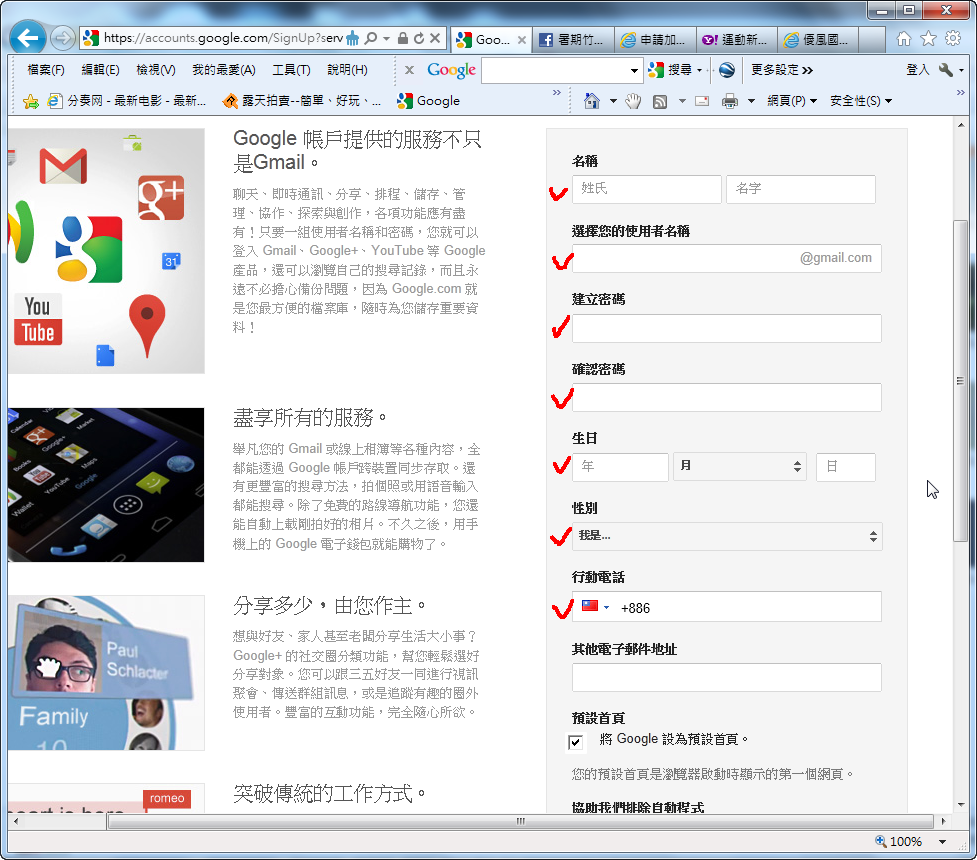Expand the favorites bar overflow chevron
The width and height of the screenshot is (977, 860).
pos(556,93)
